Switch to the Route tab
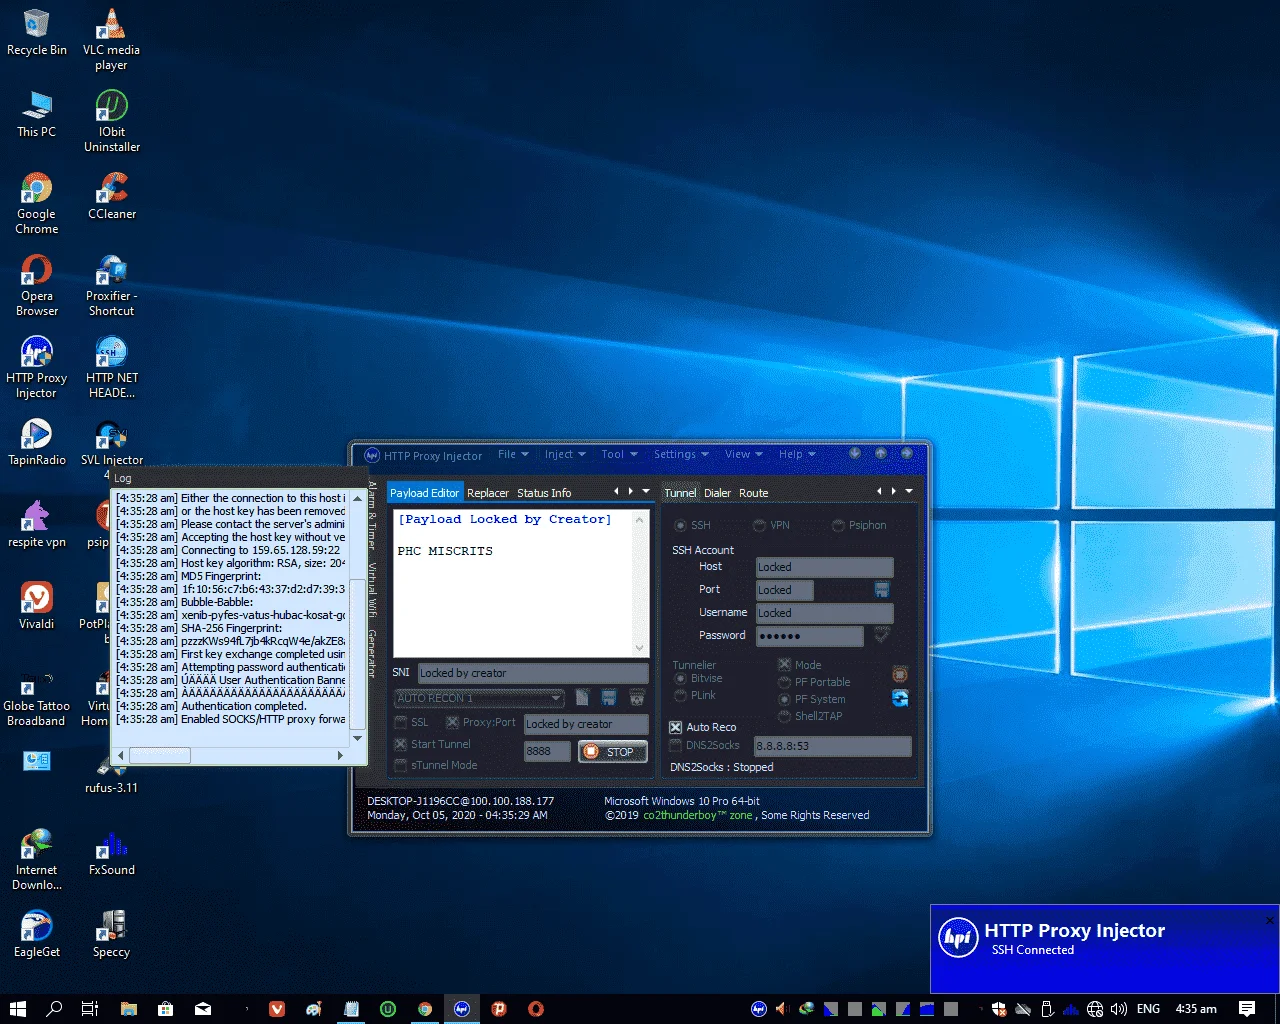The width and height of the screenshot is (1280, 1024). [x=754, y=493]
